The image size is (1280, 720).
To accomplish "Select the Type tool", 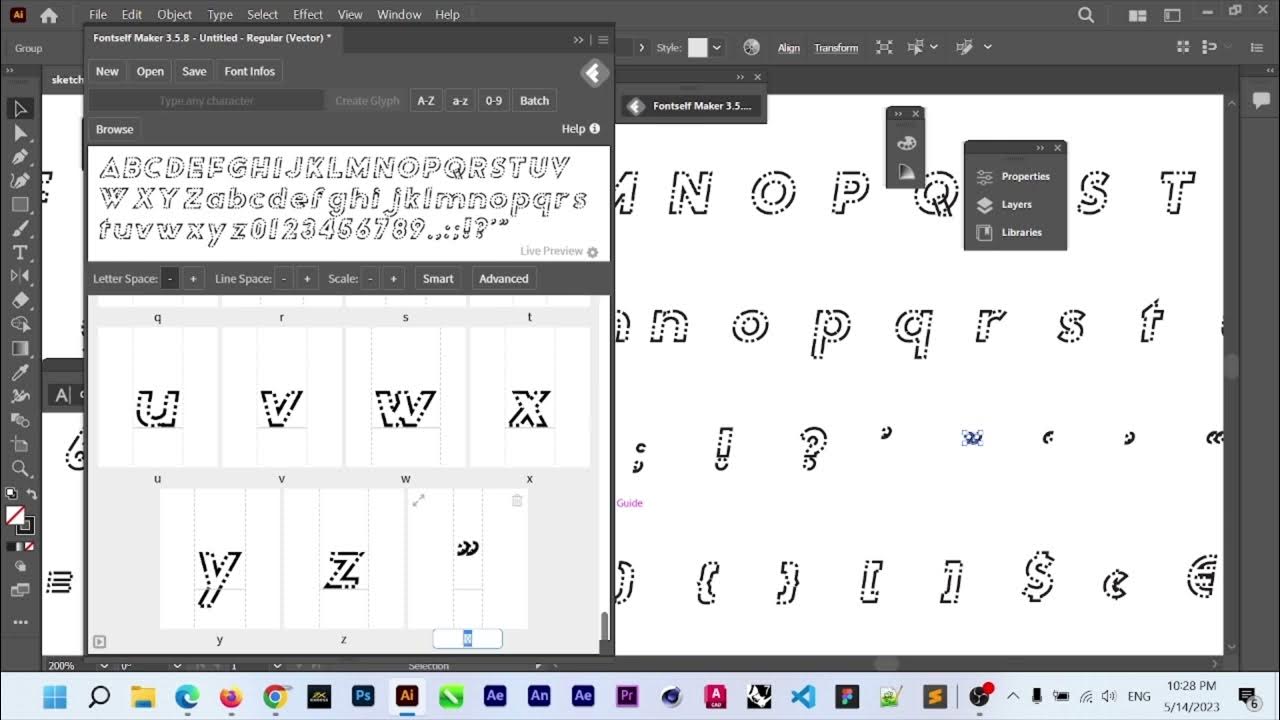I will click(20, 253).
